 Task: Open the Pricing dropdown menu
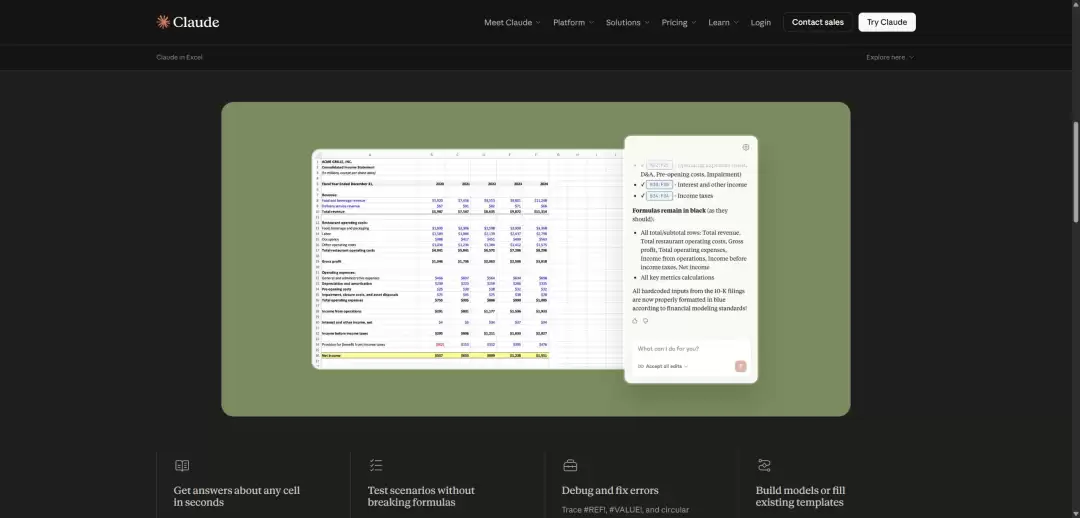tap(678, 23)
